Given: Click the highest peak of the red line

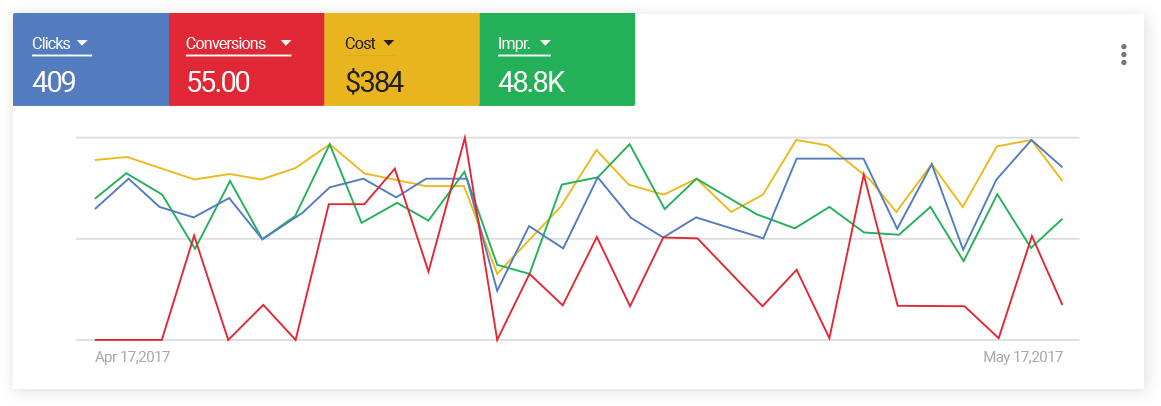Looking at the screenshot, I should [x=464, y=137].
